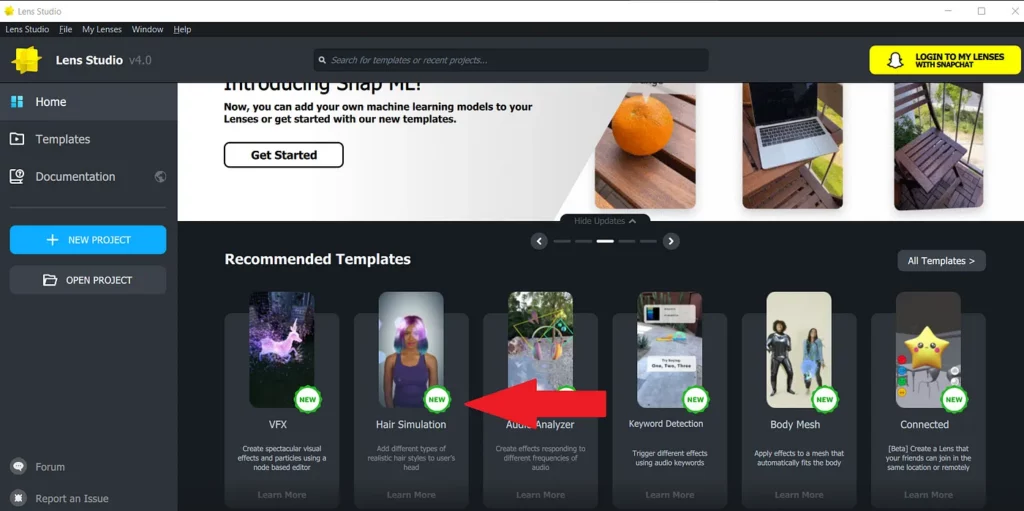This screenshot has width=1024, height=511.
Task: Click the Open Project button
Action: click(88, 280)
